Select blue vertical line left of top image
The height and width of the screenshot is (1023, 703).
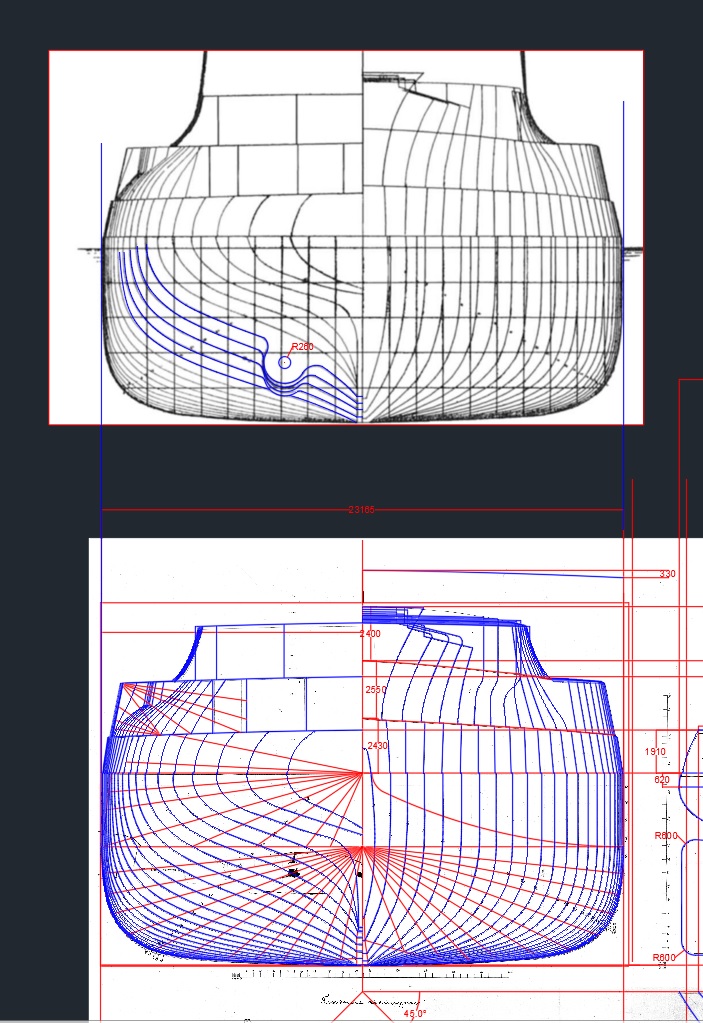101,300
